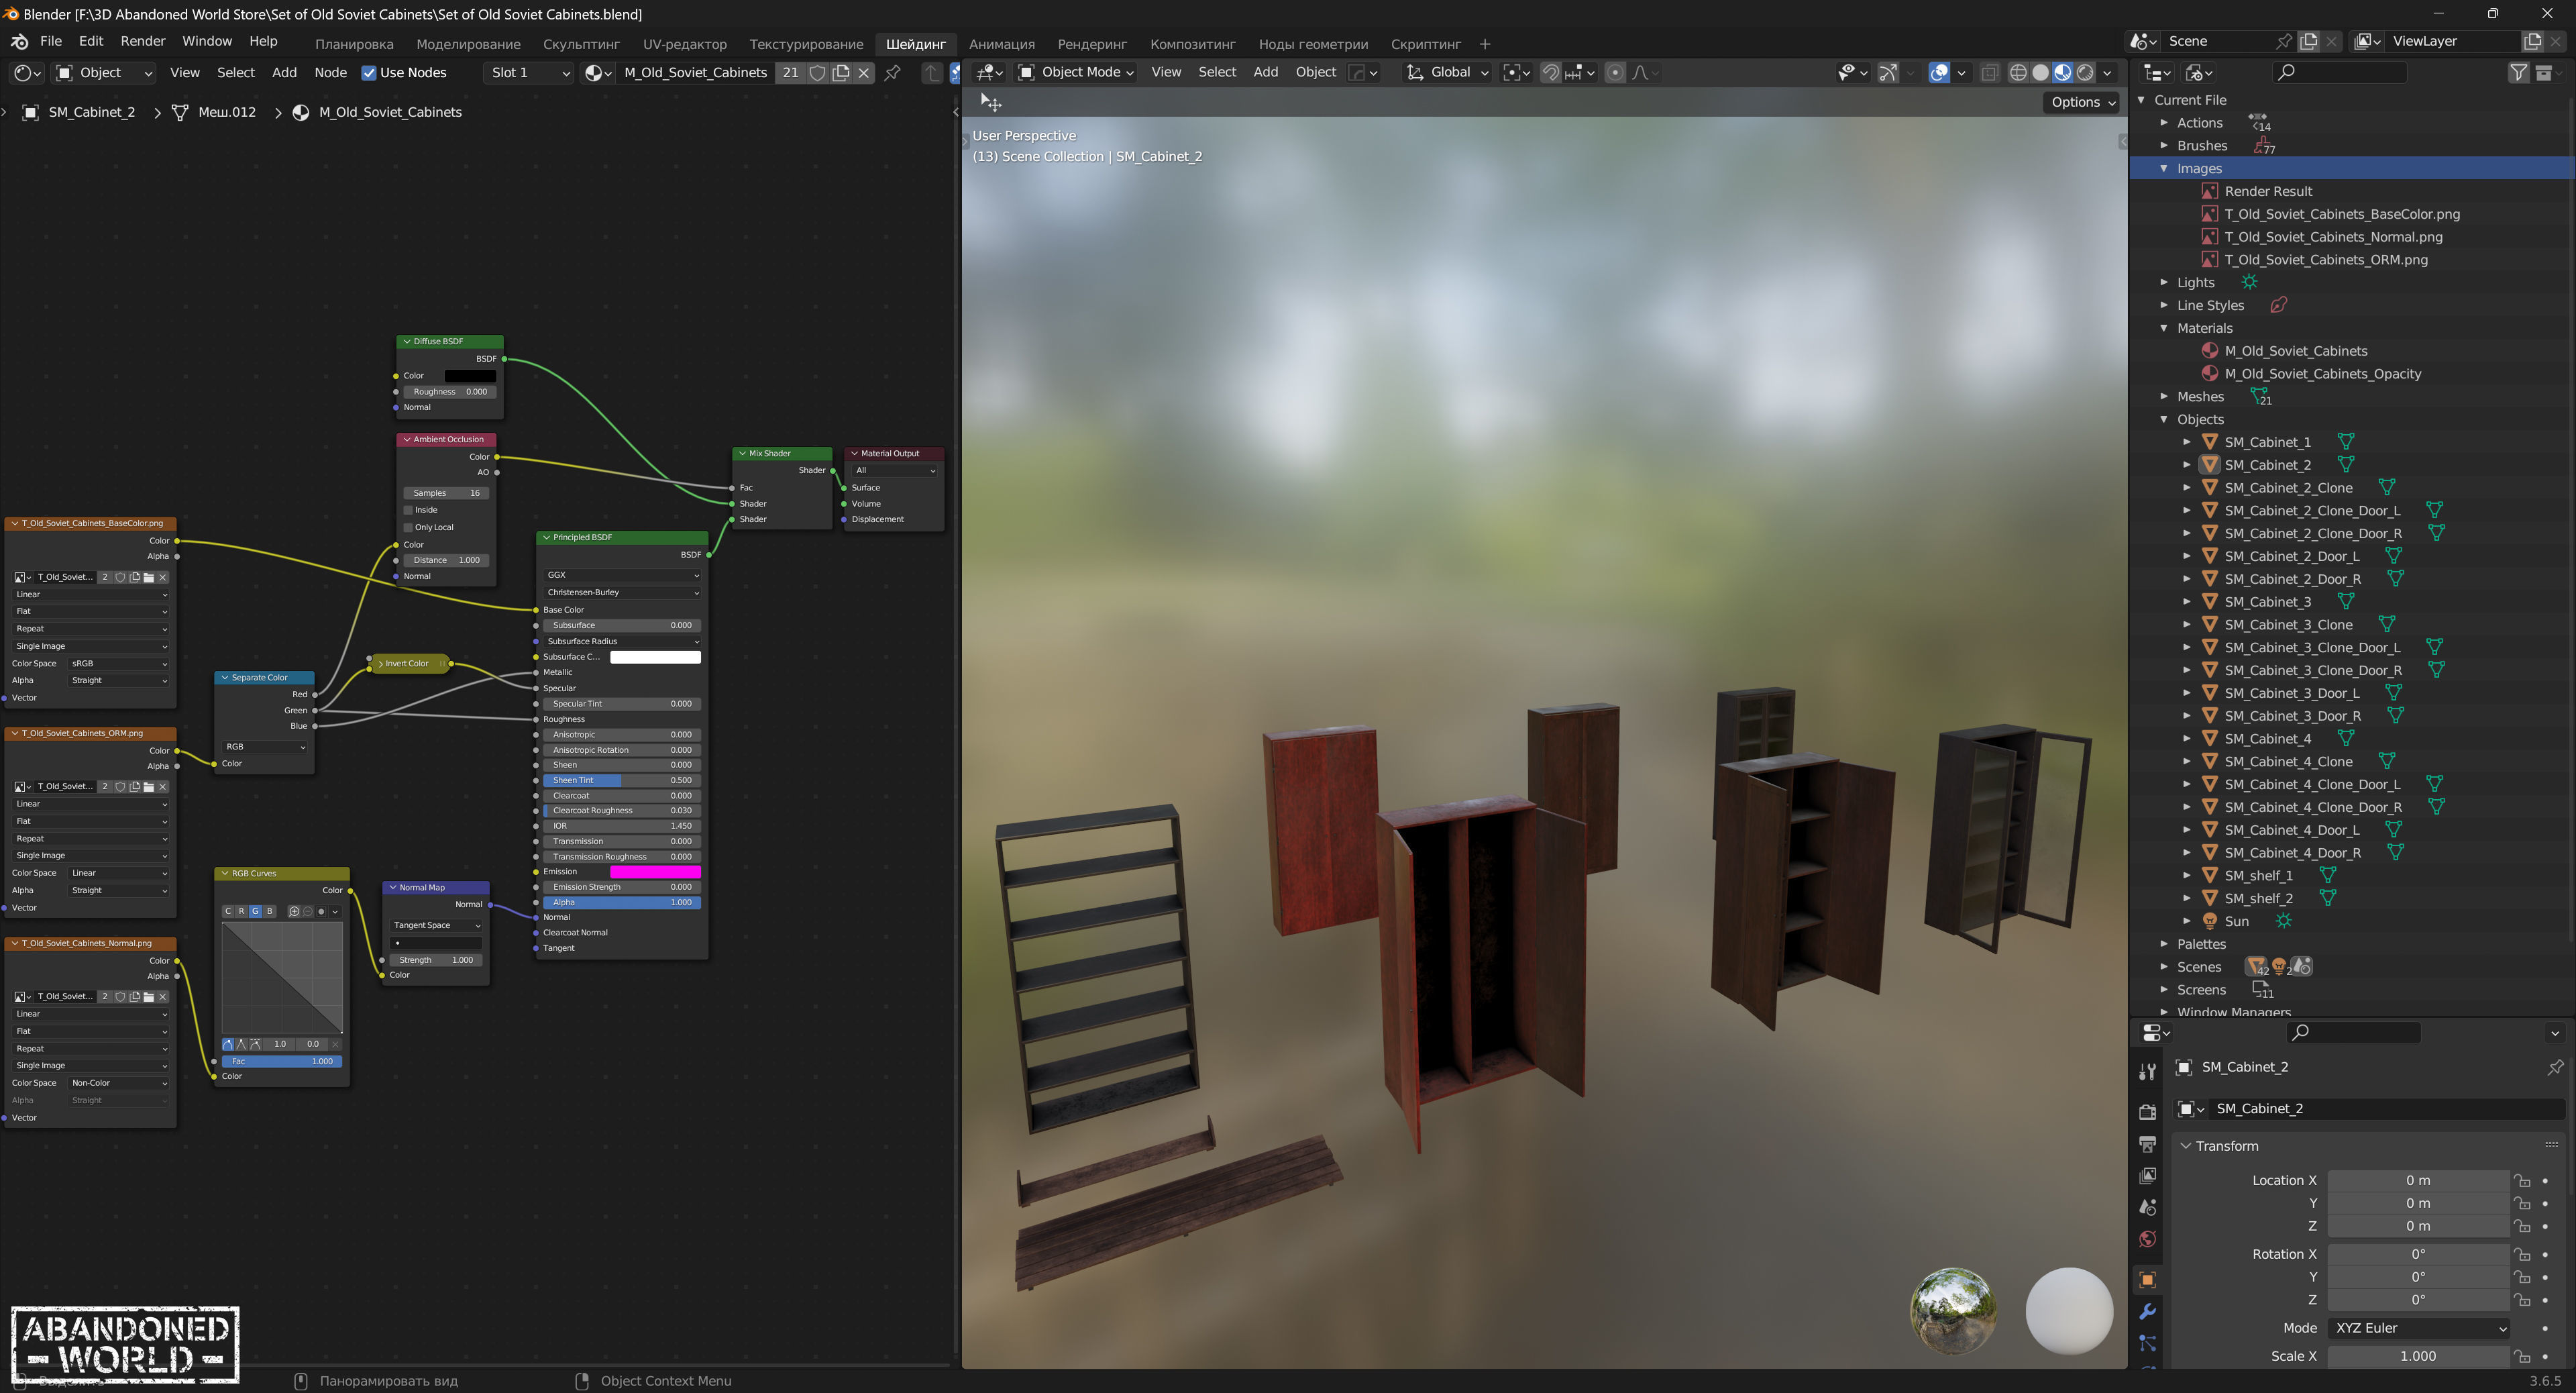
Task: Click the viewport Options button
Action: tap(2082, 102)
